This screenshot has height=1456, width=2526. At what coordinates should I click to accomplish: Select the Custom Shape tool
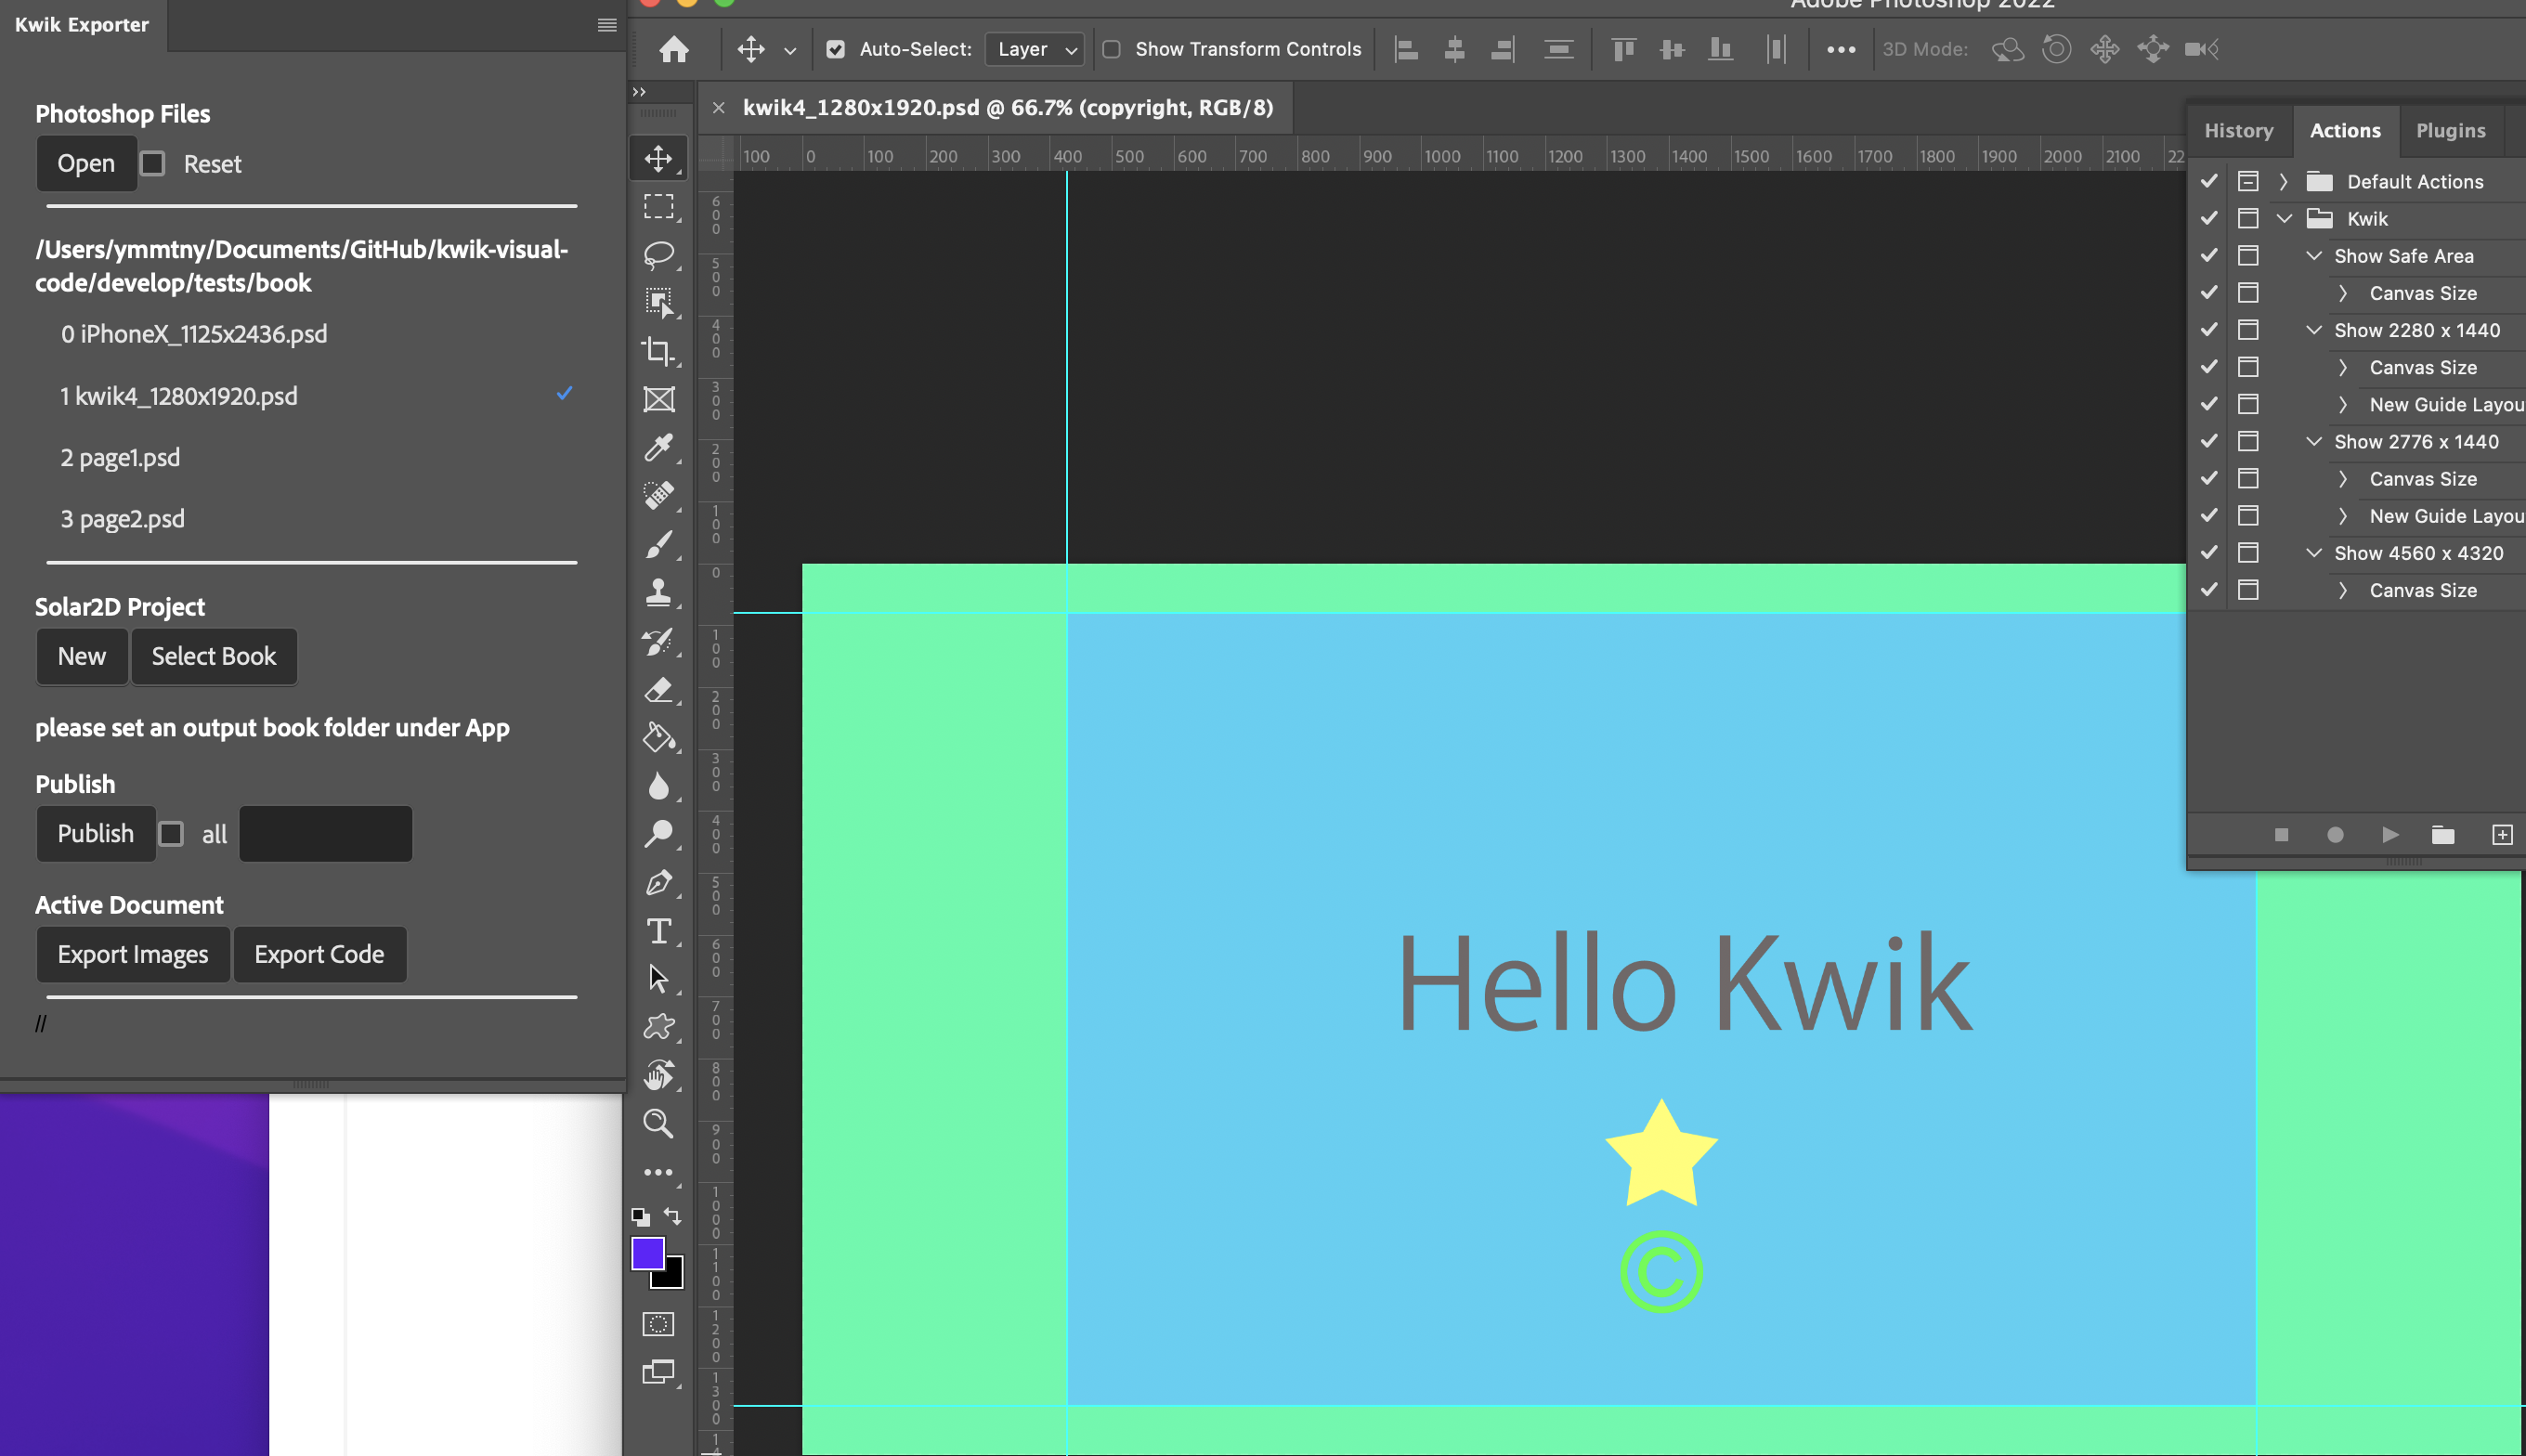click(x=658, y=1026)
